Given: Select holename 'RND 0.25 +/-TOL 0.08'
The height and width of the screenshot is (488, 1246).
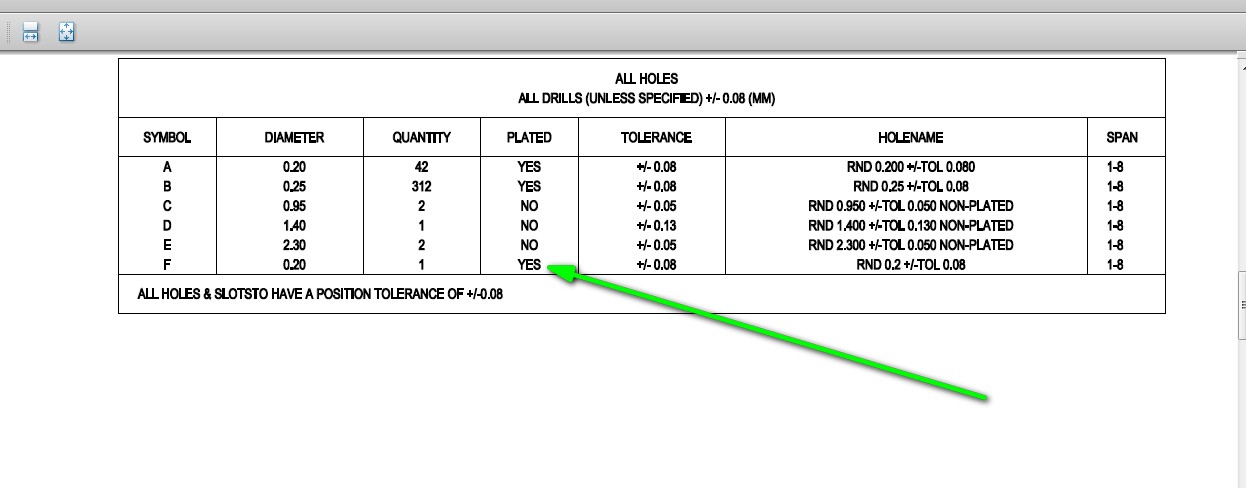Looking at the screenshot, I should (x=910, y=186).
